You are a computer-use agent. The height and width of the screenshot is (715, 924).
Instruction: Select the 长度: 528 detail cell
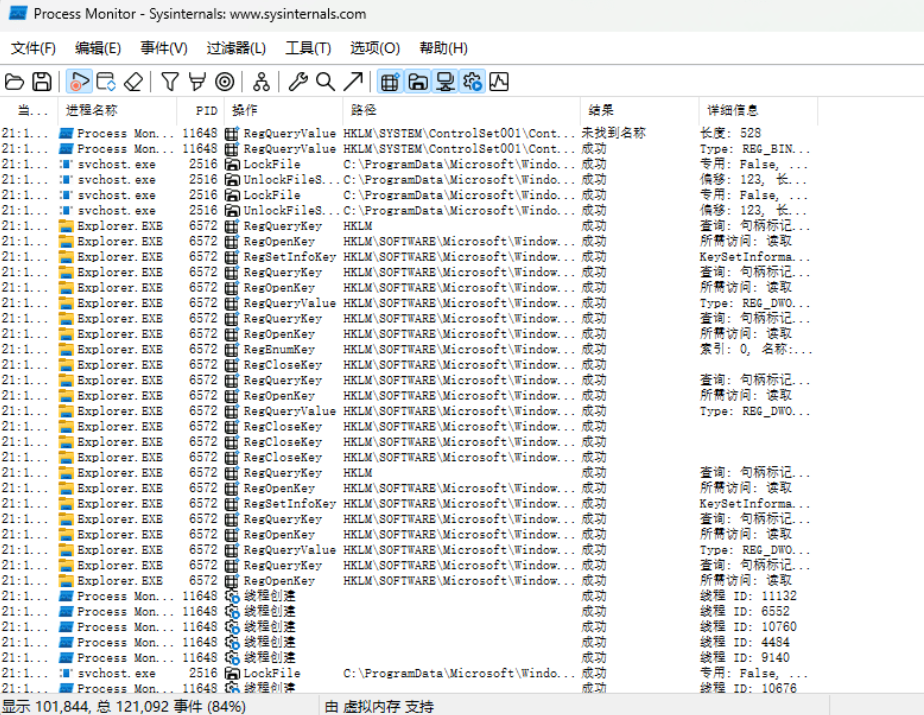pos(730,133)
